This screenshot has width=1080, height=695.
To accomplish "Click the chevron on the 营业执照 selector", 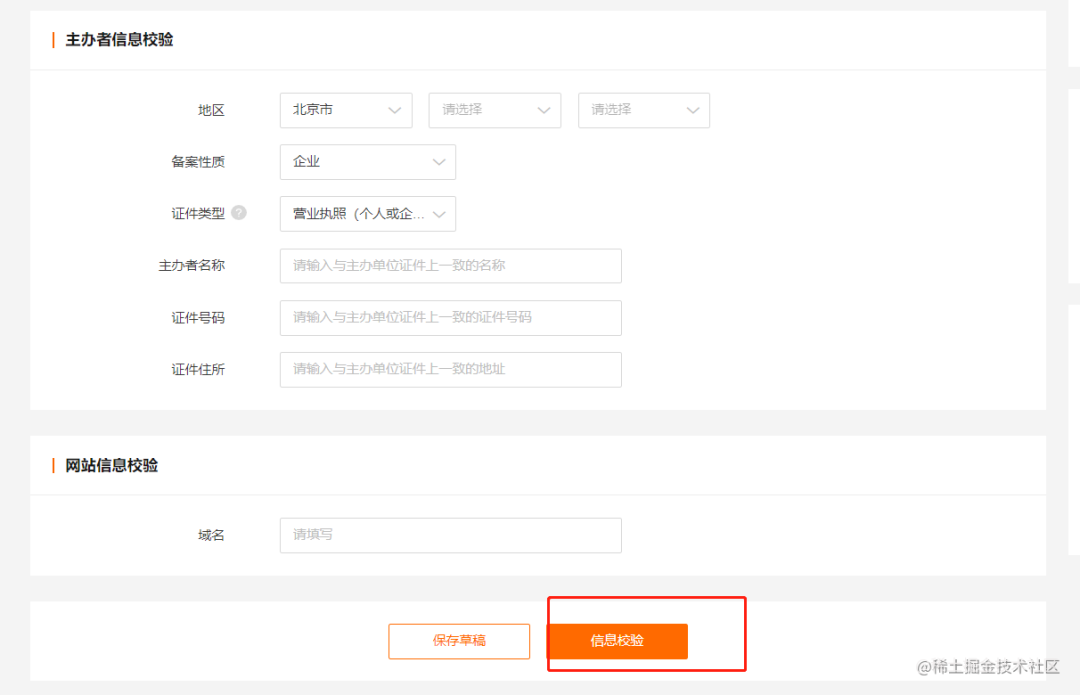I will pyautogui.click(x=438, y=213).
